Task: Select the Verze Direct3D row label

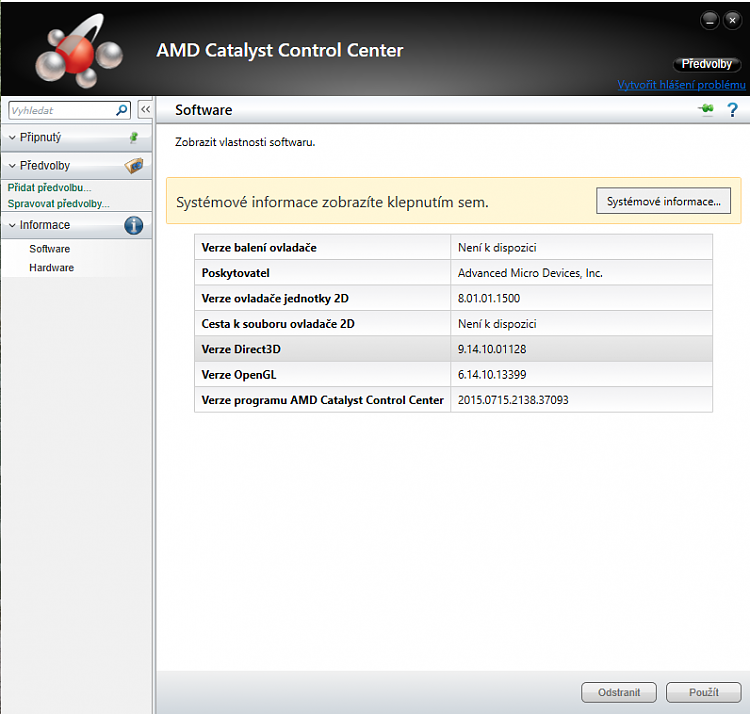Action: click(241, 349)
